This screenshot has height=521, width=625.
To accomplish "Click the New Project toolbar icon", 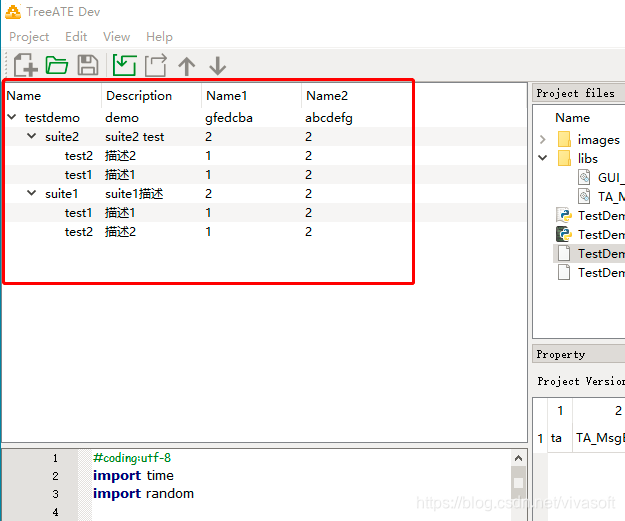I will [26, 65].
